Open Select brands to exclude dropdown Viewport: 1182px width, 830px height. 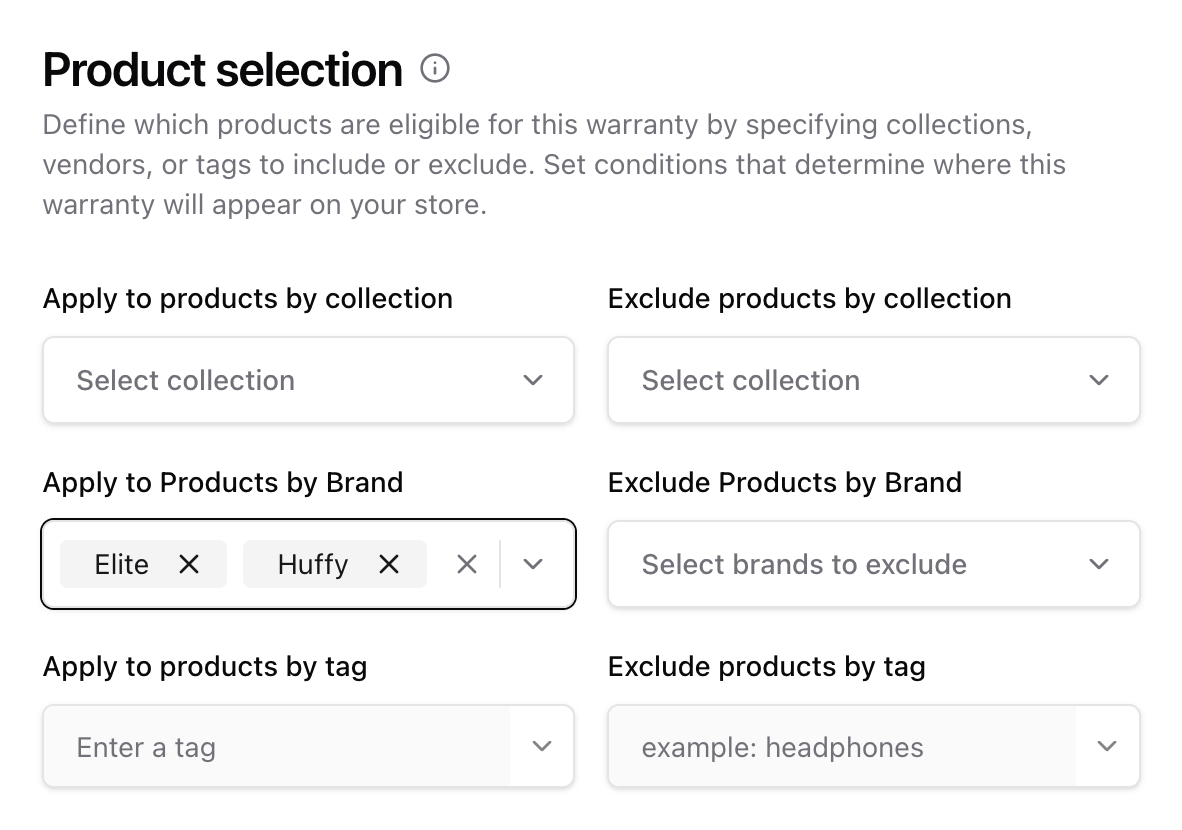(x=874, y=564)
